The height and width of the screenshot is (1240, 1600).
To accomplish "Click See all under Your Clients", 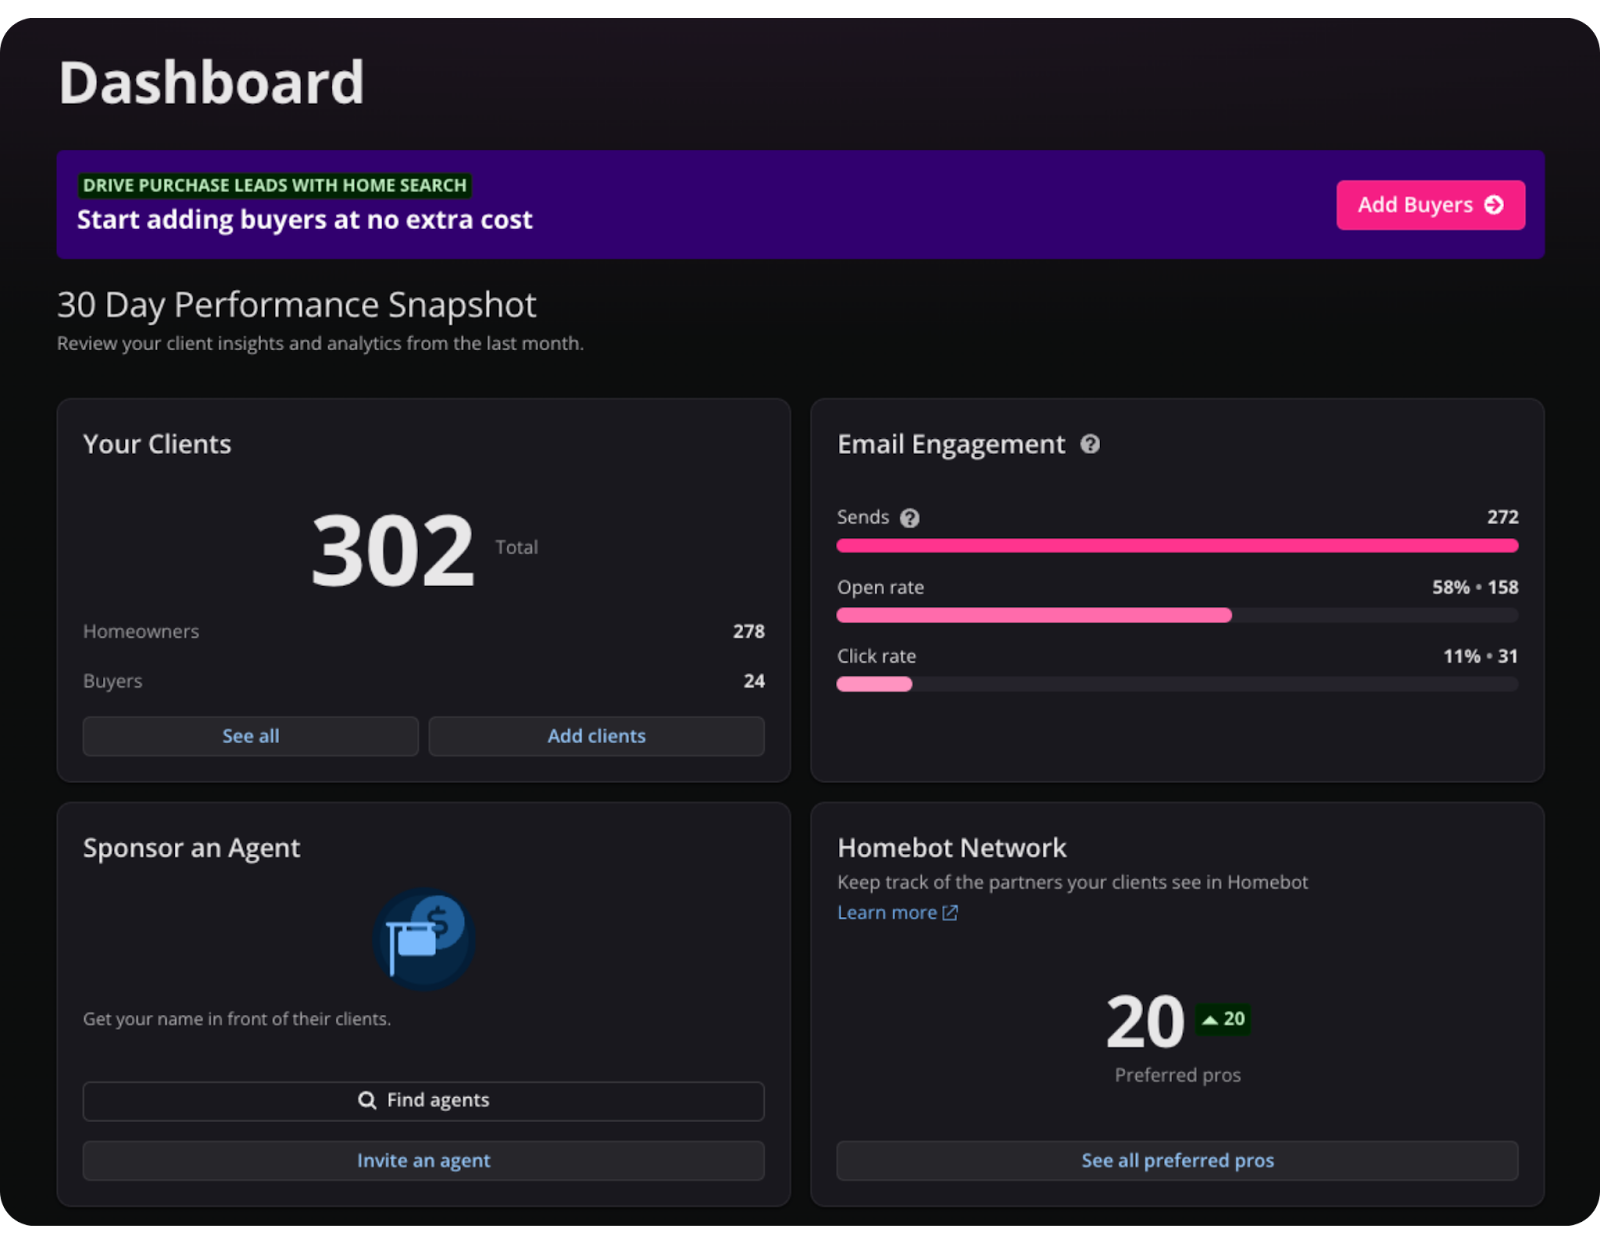I will 250,736.
